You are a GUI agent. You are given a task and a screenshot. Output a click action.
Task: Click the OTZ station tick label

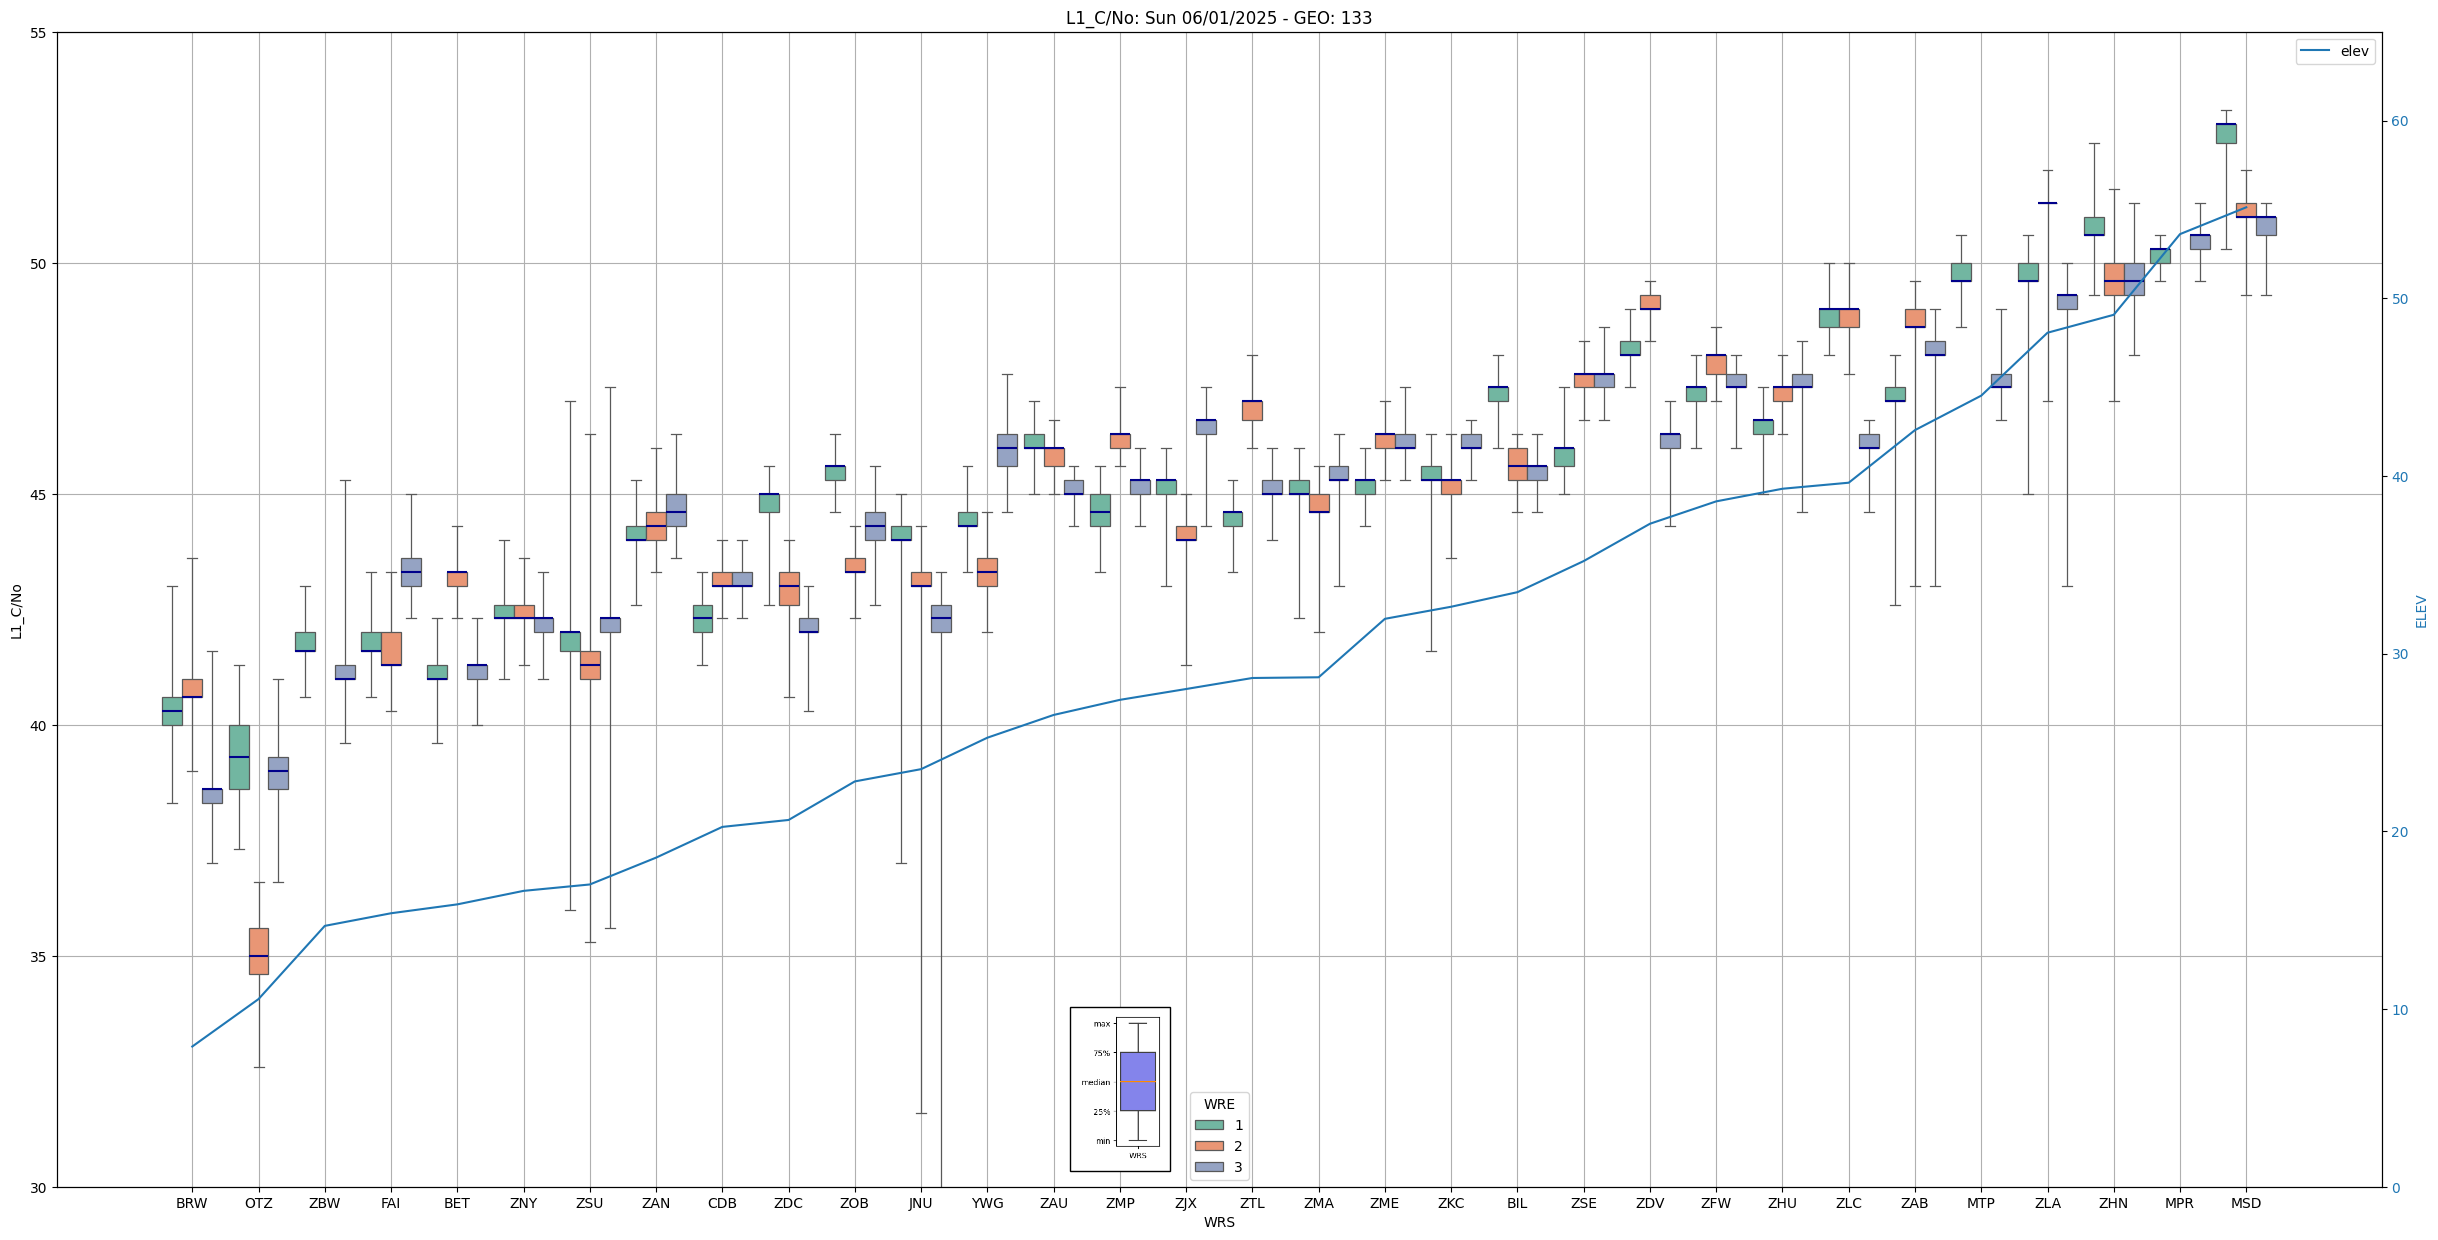point(258,1203)
